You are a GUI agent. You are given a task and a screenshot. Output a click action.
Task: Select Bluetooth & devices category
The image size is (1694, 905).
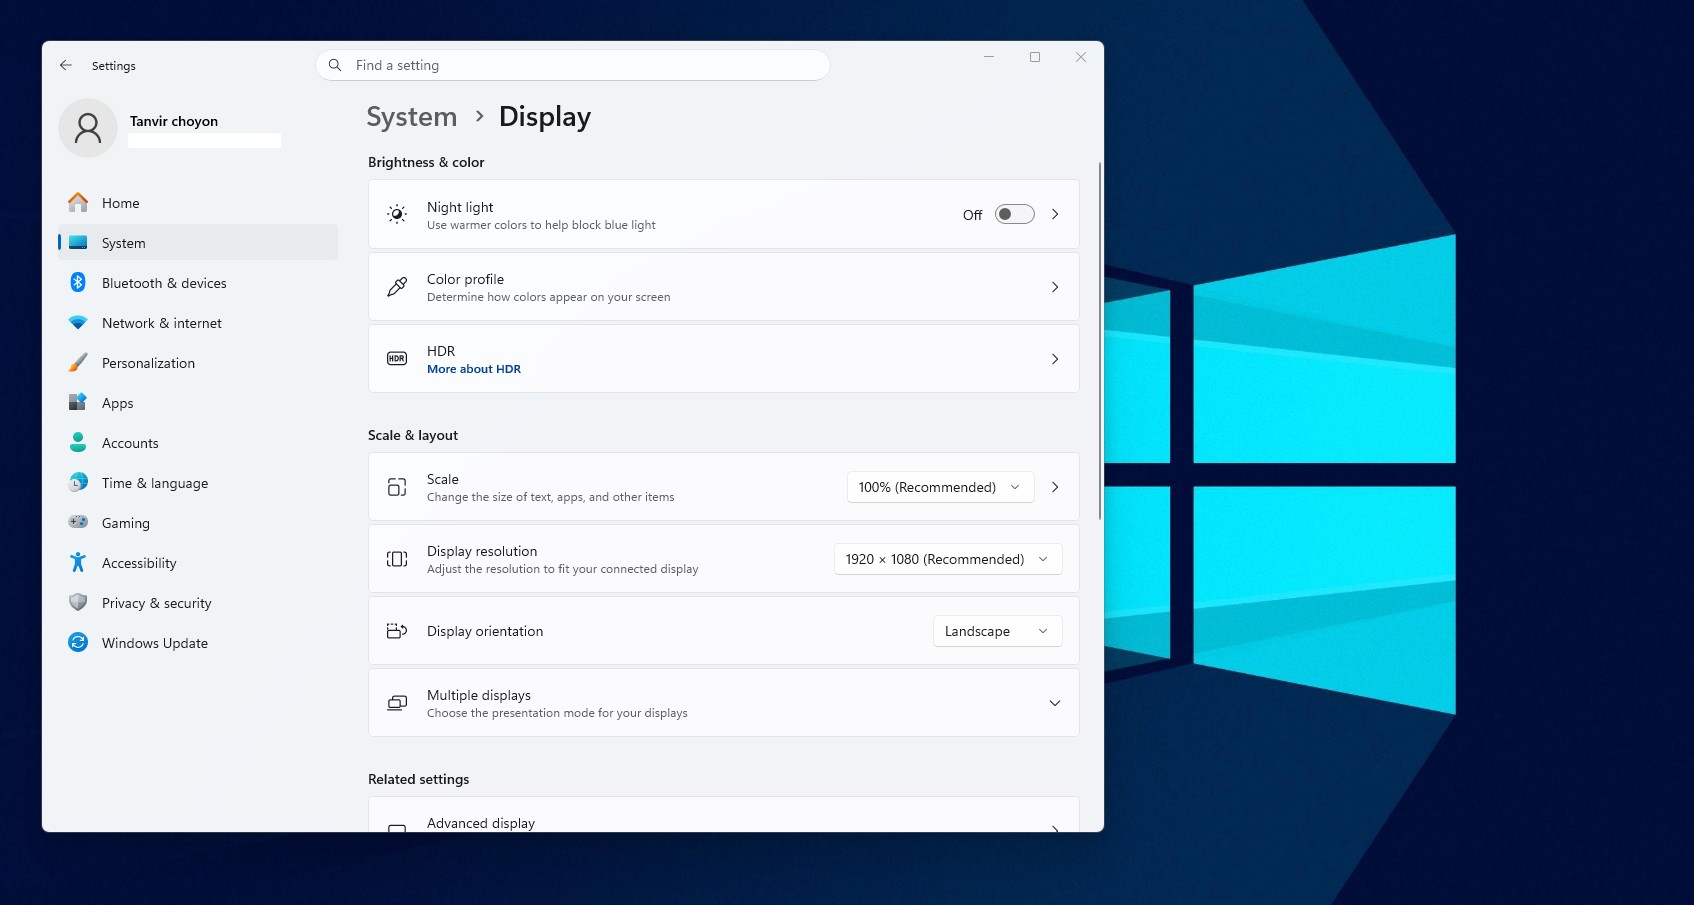(198, 282)
